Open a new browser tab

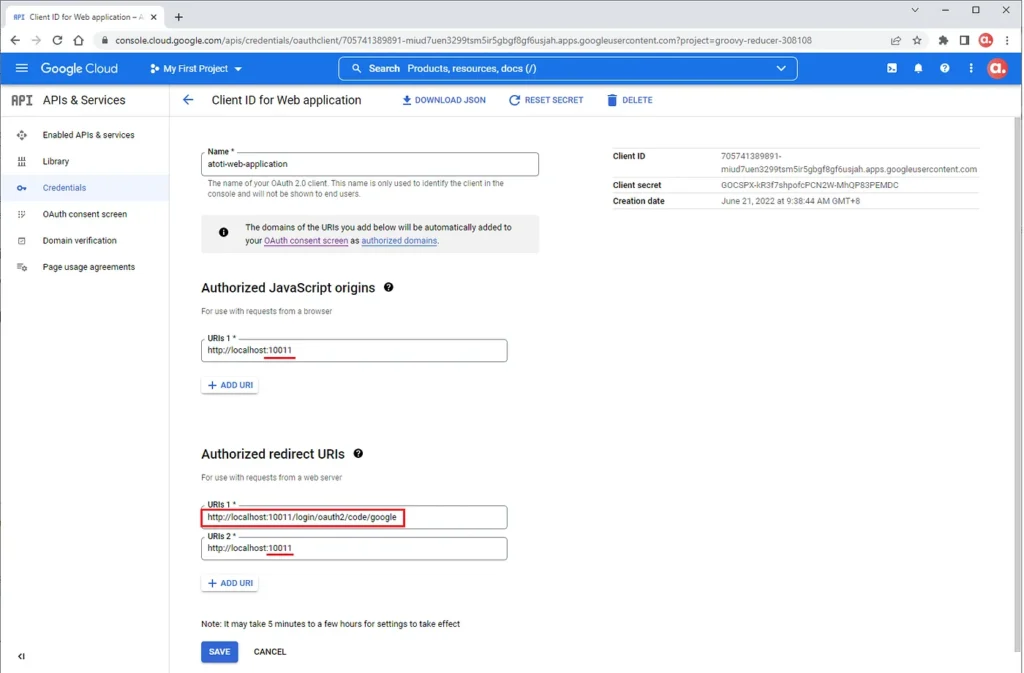[x=178, y=17]
